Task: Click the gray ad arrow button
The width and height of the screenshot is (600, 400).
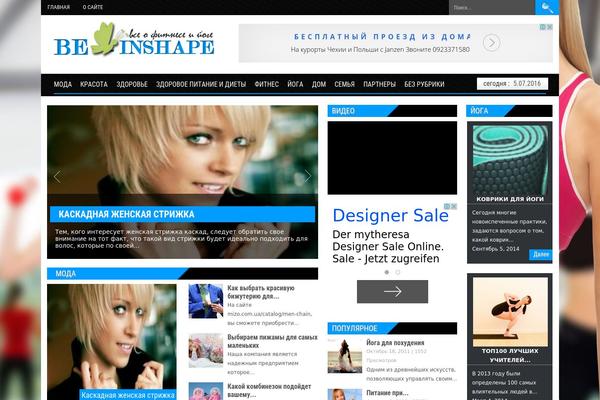Action: [393, 292]
